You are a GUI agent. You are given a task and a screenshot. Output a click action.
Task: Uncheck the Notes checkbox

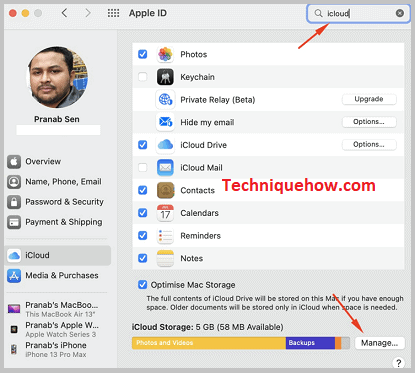(143, 258)
